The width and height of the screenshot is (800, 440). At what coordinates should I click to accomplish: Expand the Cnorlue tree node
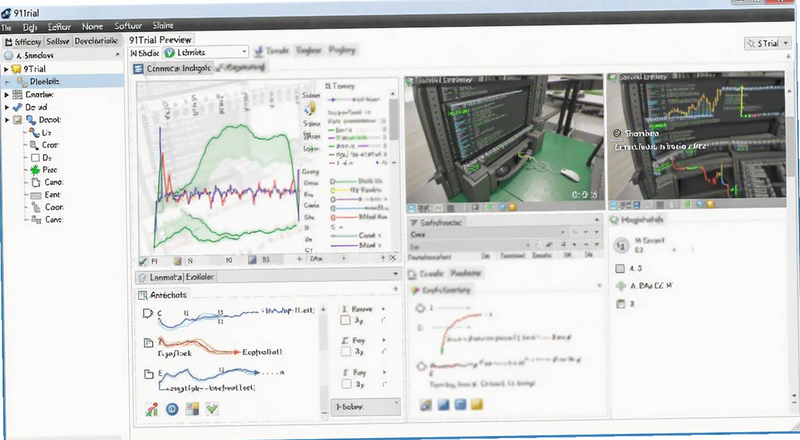[7, 94]
